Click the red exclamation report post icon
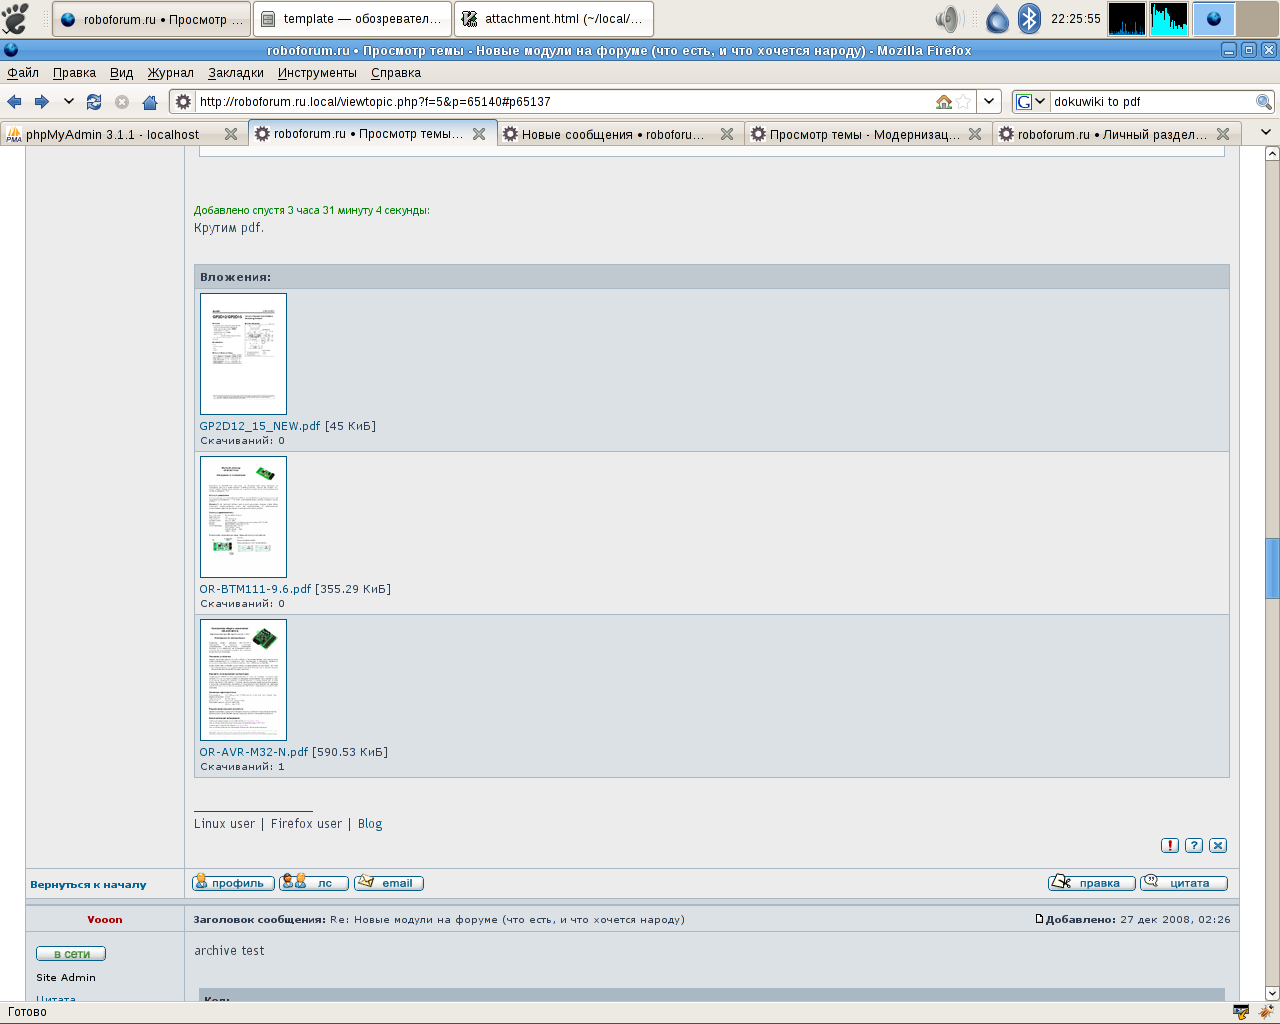 click(x=1170, y=846)
